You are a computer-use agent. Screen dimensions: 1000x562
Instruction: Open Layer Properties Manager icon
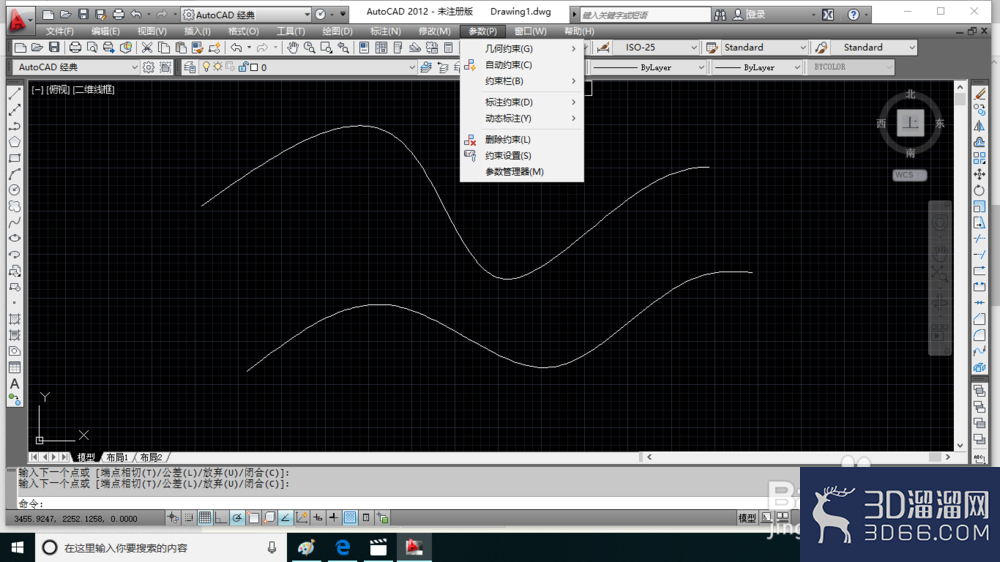coord(190,67)
